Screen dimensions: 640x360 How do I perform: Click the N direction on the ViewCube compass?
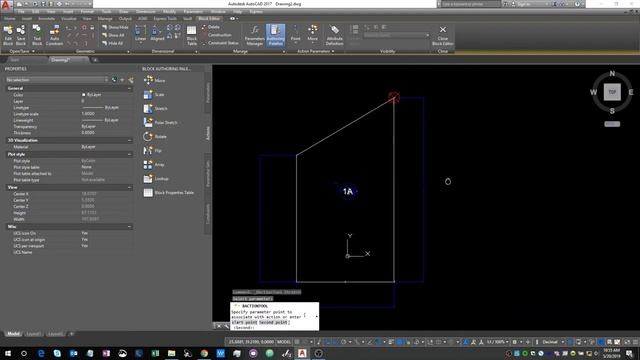[x=612, y=73]
